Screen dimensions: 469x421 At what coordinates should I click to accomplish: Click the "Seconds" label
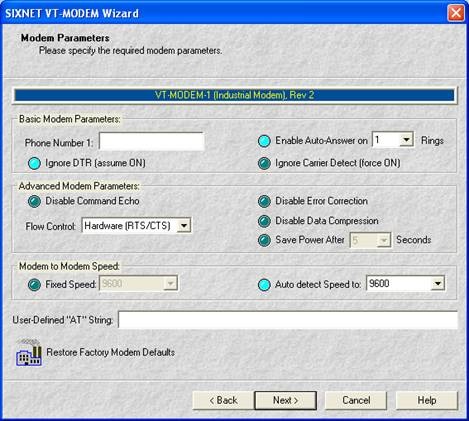pyautogui.click(x=414, y=240)
